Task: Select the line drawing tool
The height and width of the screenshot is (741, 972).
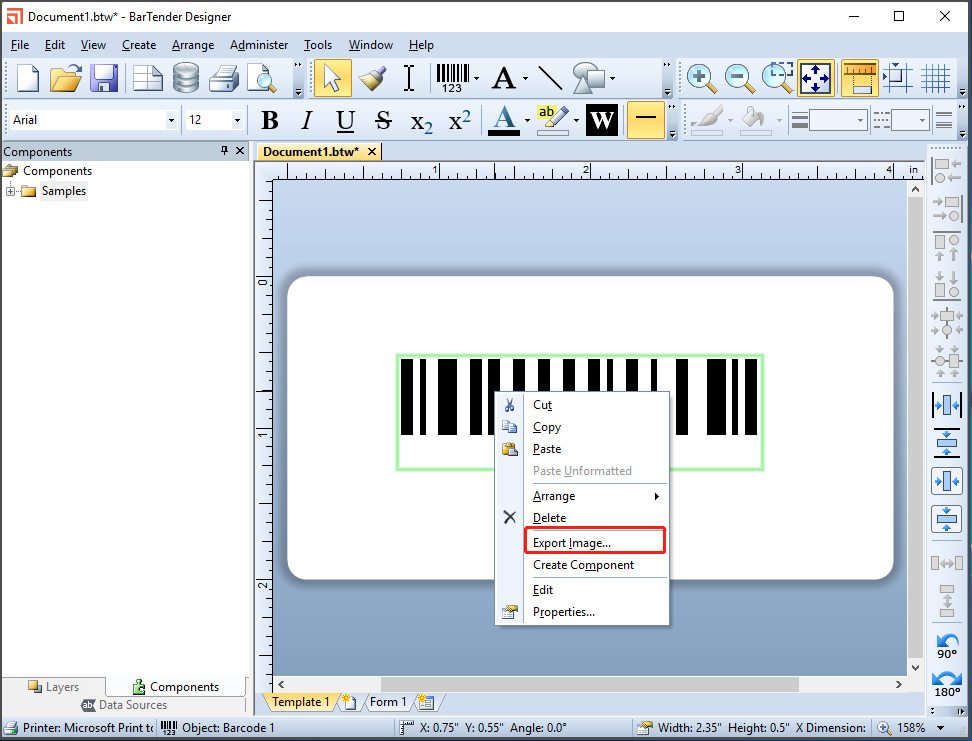Action: pos(550,78)
